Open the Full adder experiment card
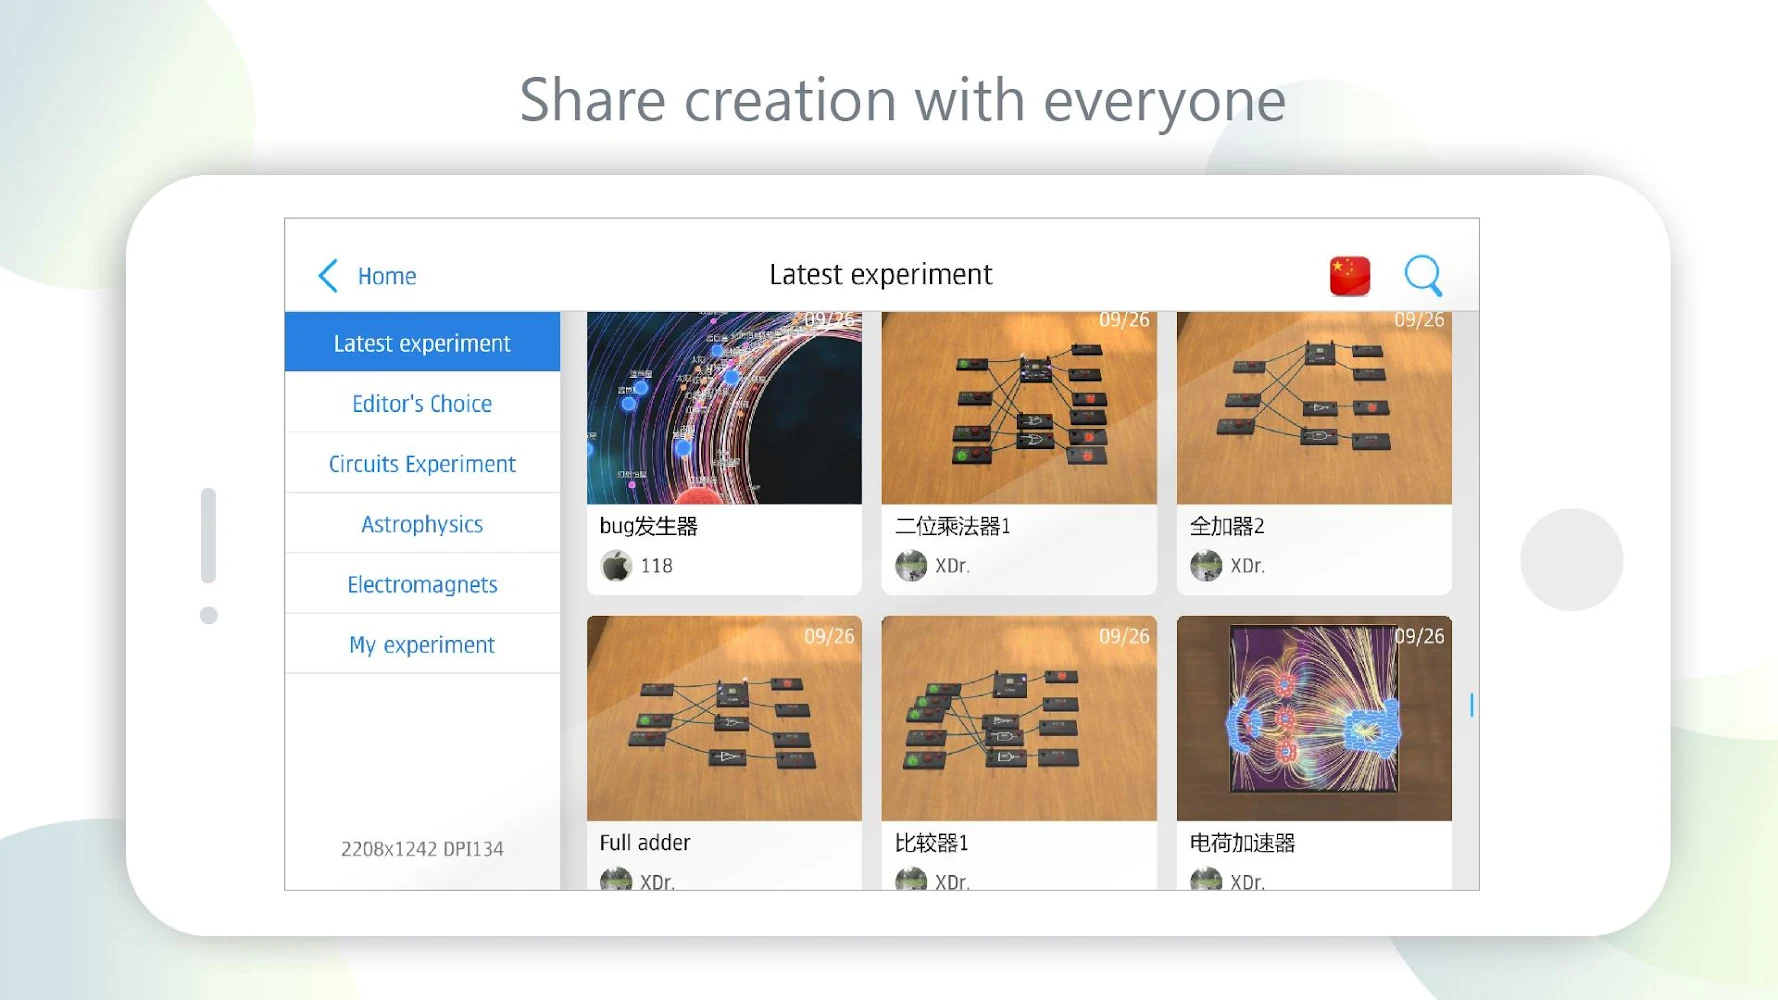Viewport: 1778px width, 1000px height. 724,753
